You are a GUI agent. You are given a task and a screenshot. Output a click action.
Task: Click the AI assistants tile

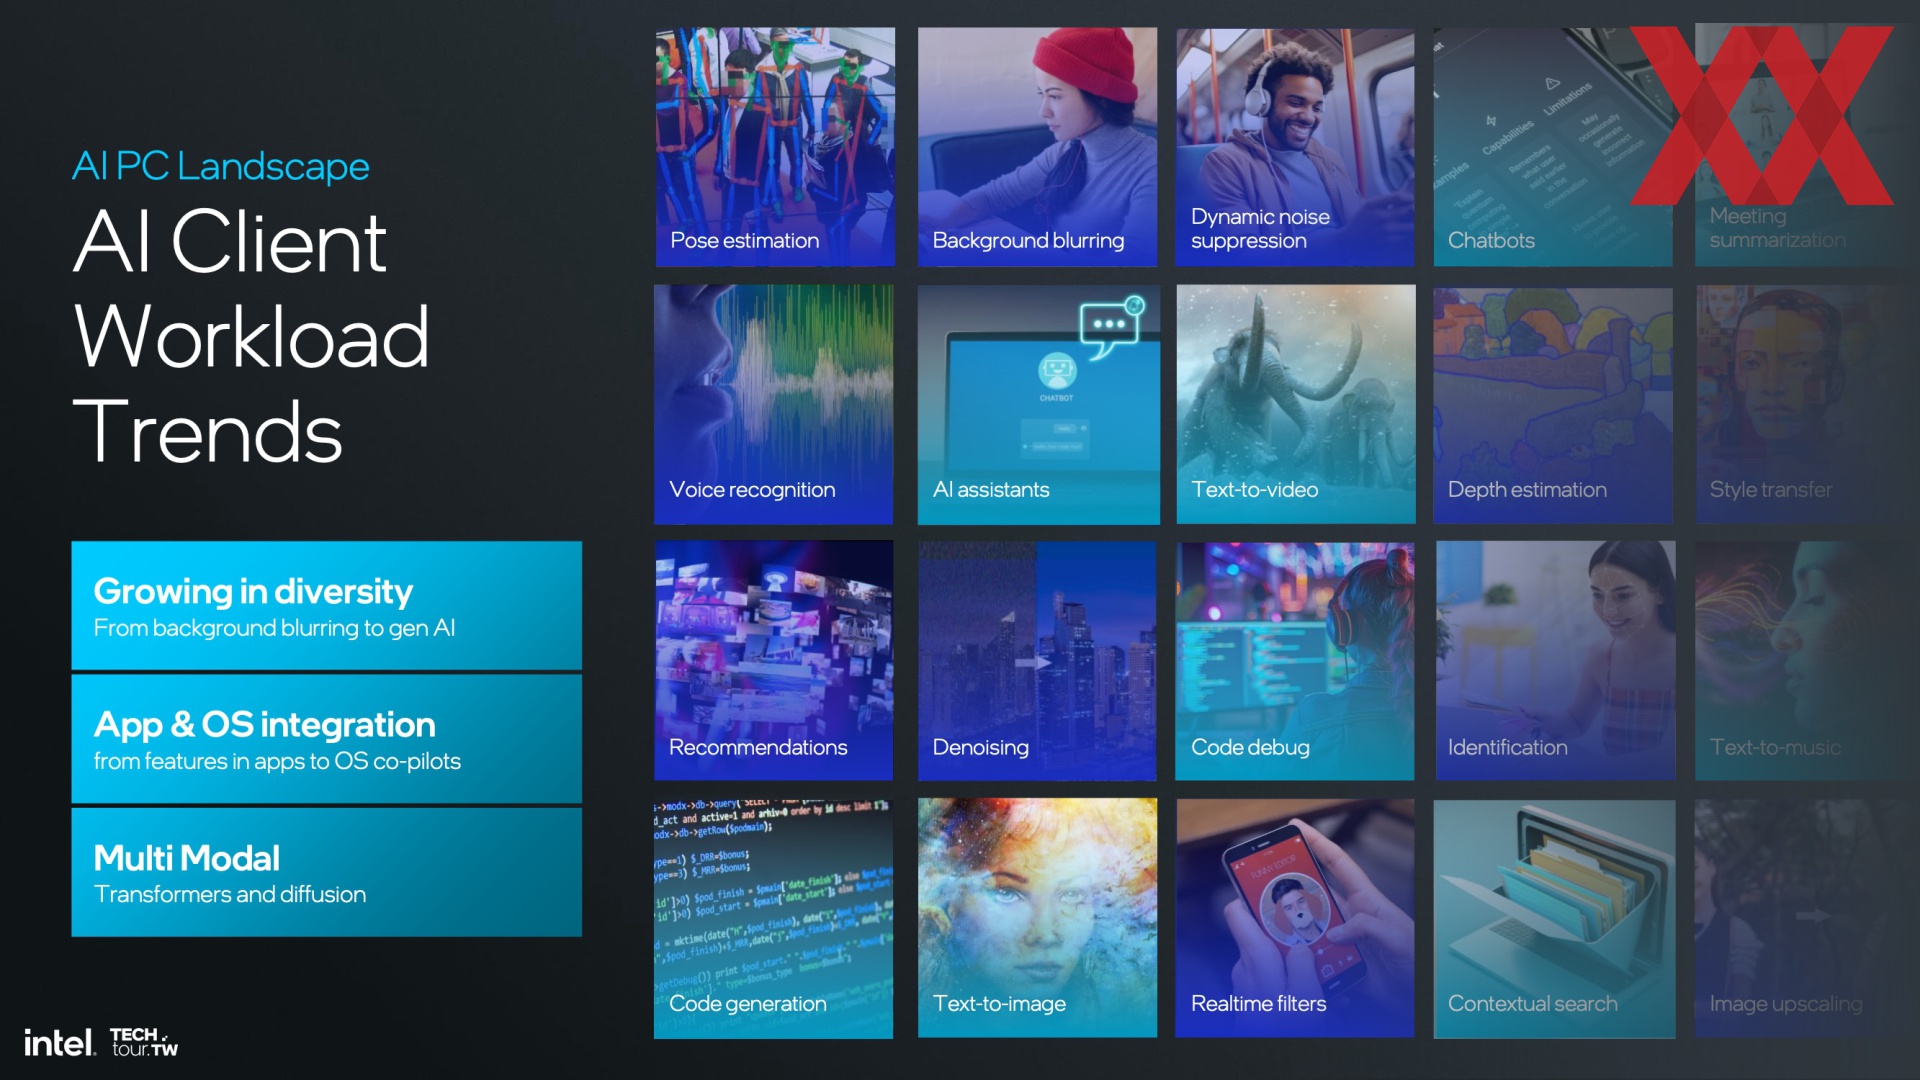[x=1038, y=405]
